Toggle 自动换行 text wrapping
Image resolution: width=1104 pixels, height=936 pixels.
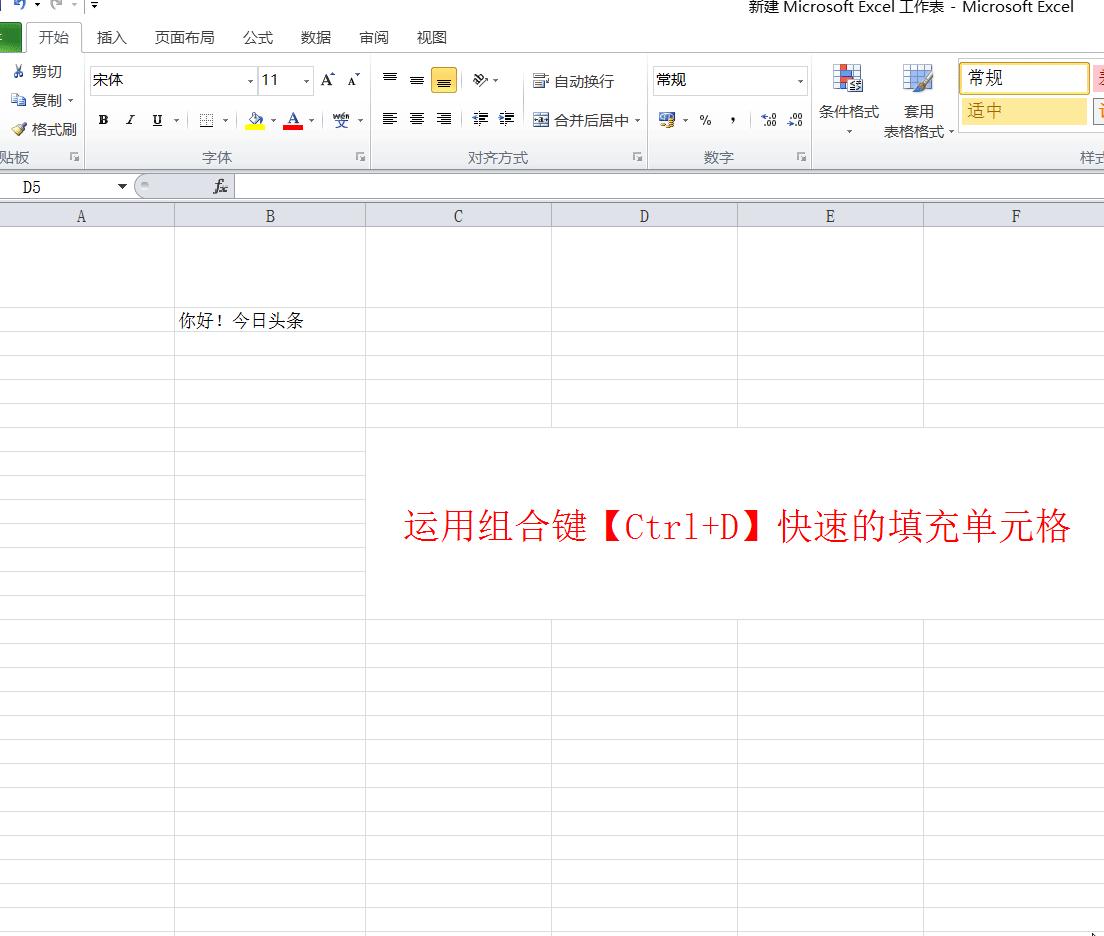coord(572,80)
